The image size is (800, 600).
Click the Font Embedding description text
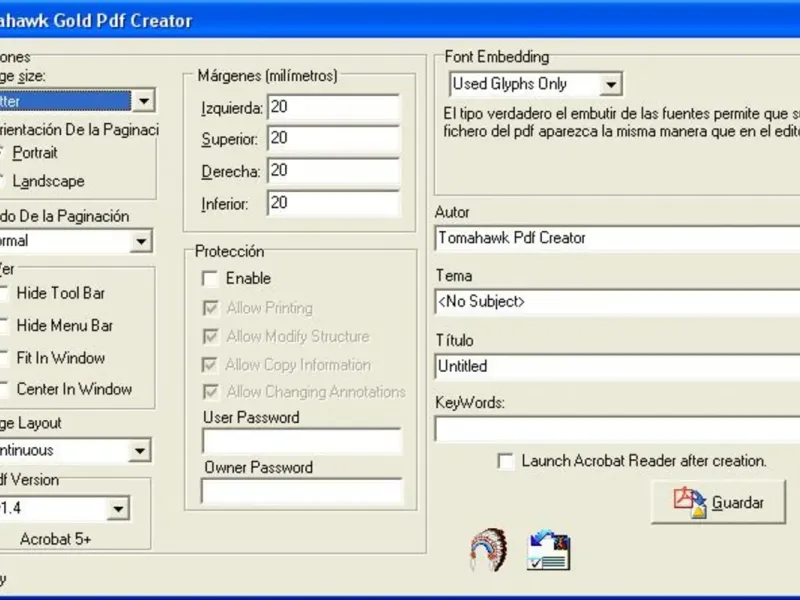click(621, 122)
